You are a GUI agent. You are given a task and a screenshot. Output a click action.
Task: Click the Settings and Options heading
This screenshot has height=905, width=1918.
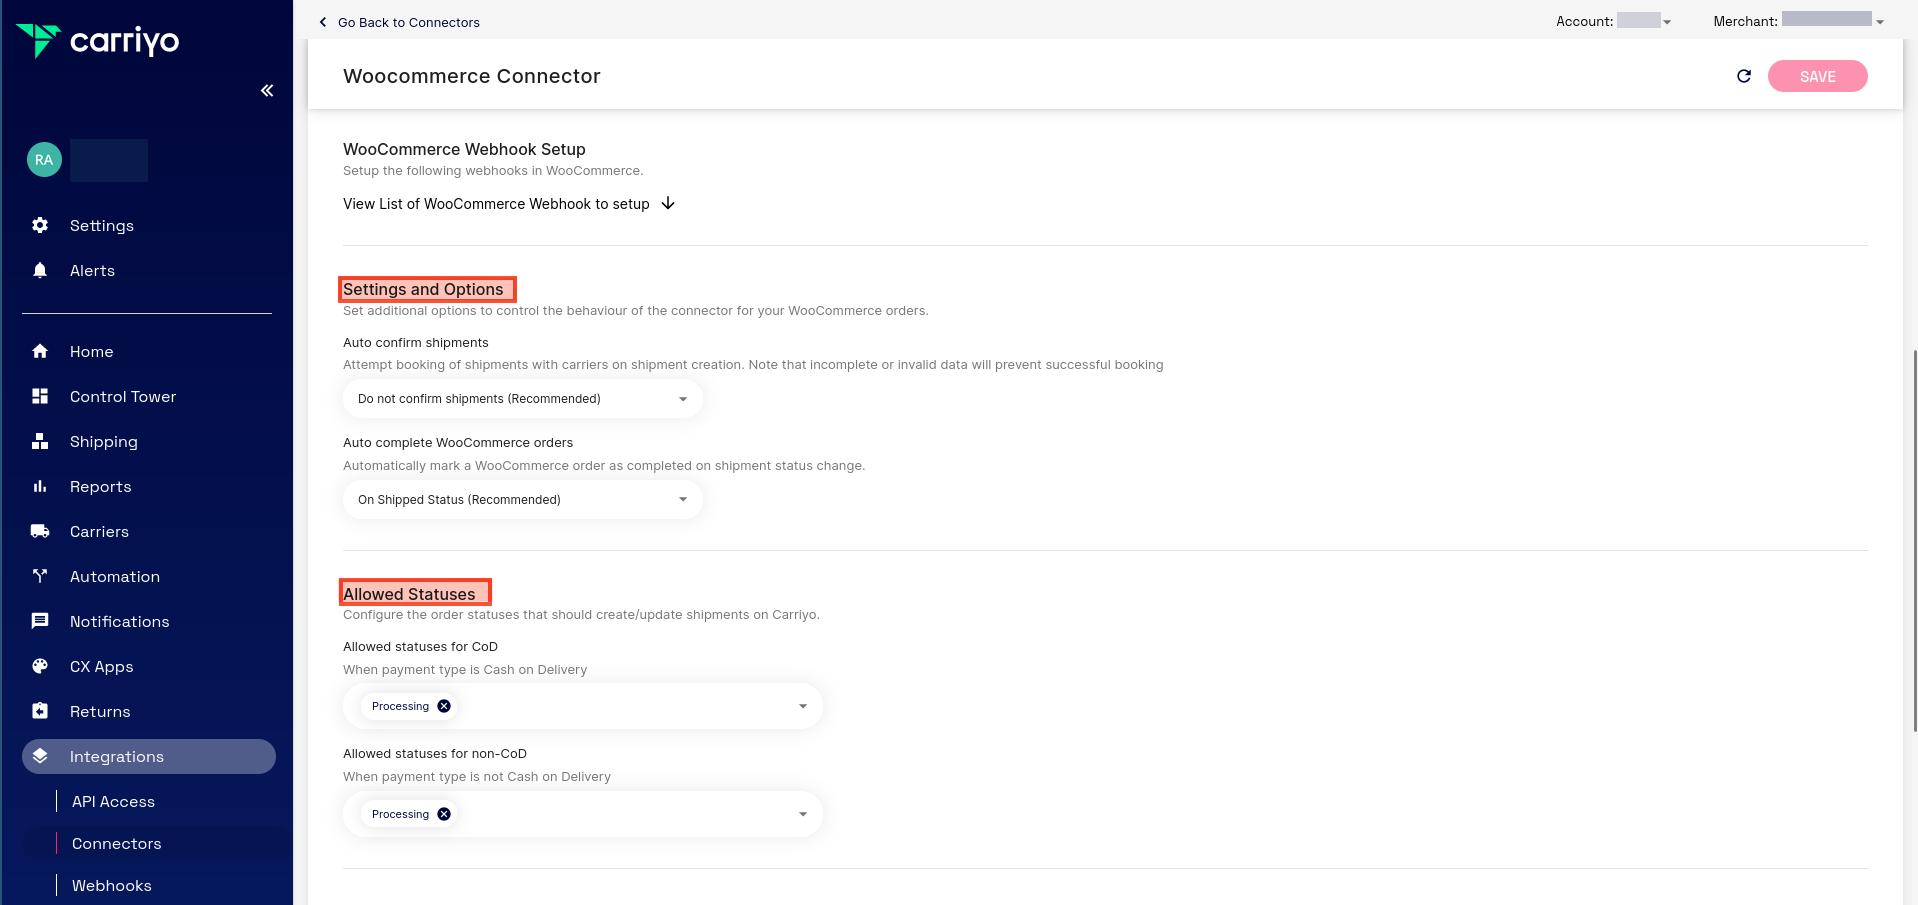423,289
